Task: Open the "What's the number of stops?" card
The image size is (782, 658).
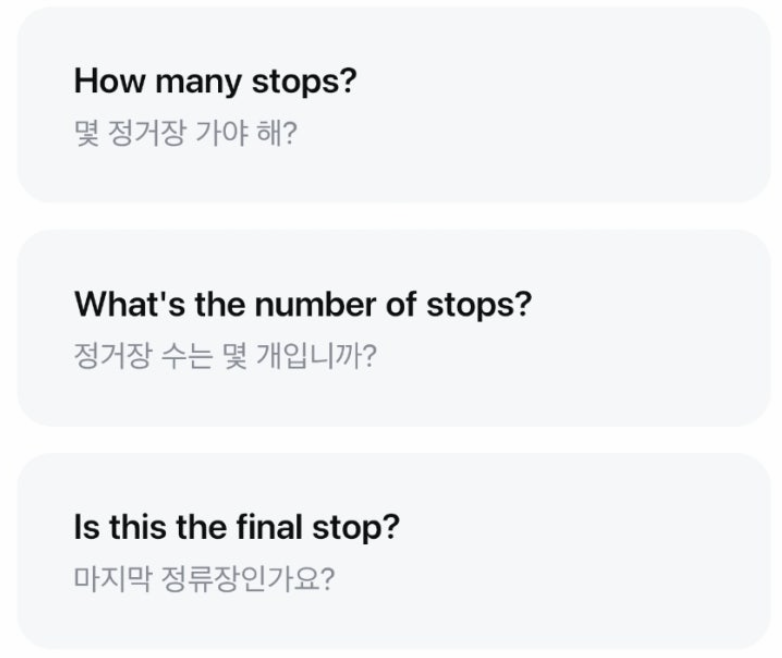Action: coord(394,328)
